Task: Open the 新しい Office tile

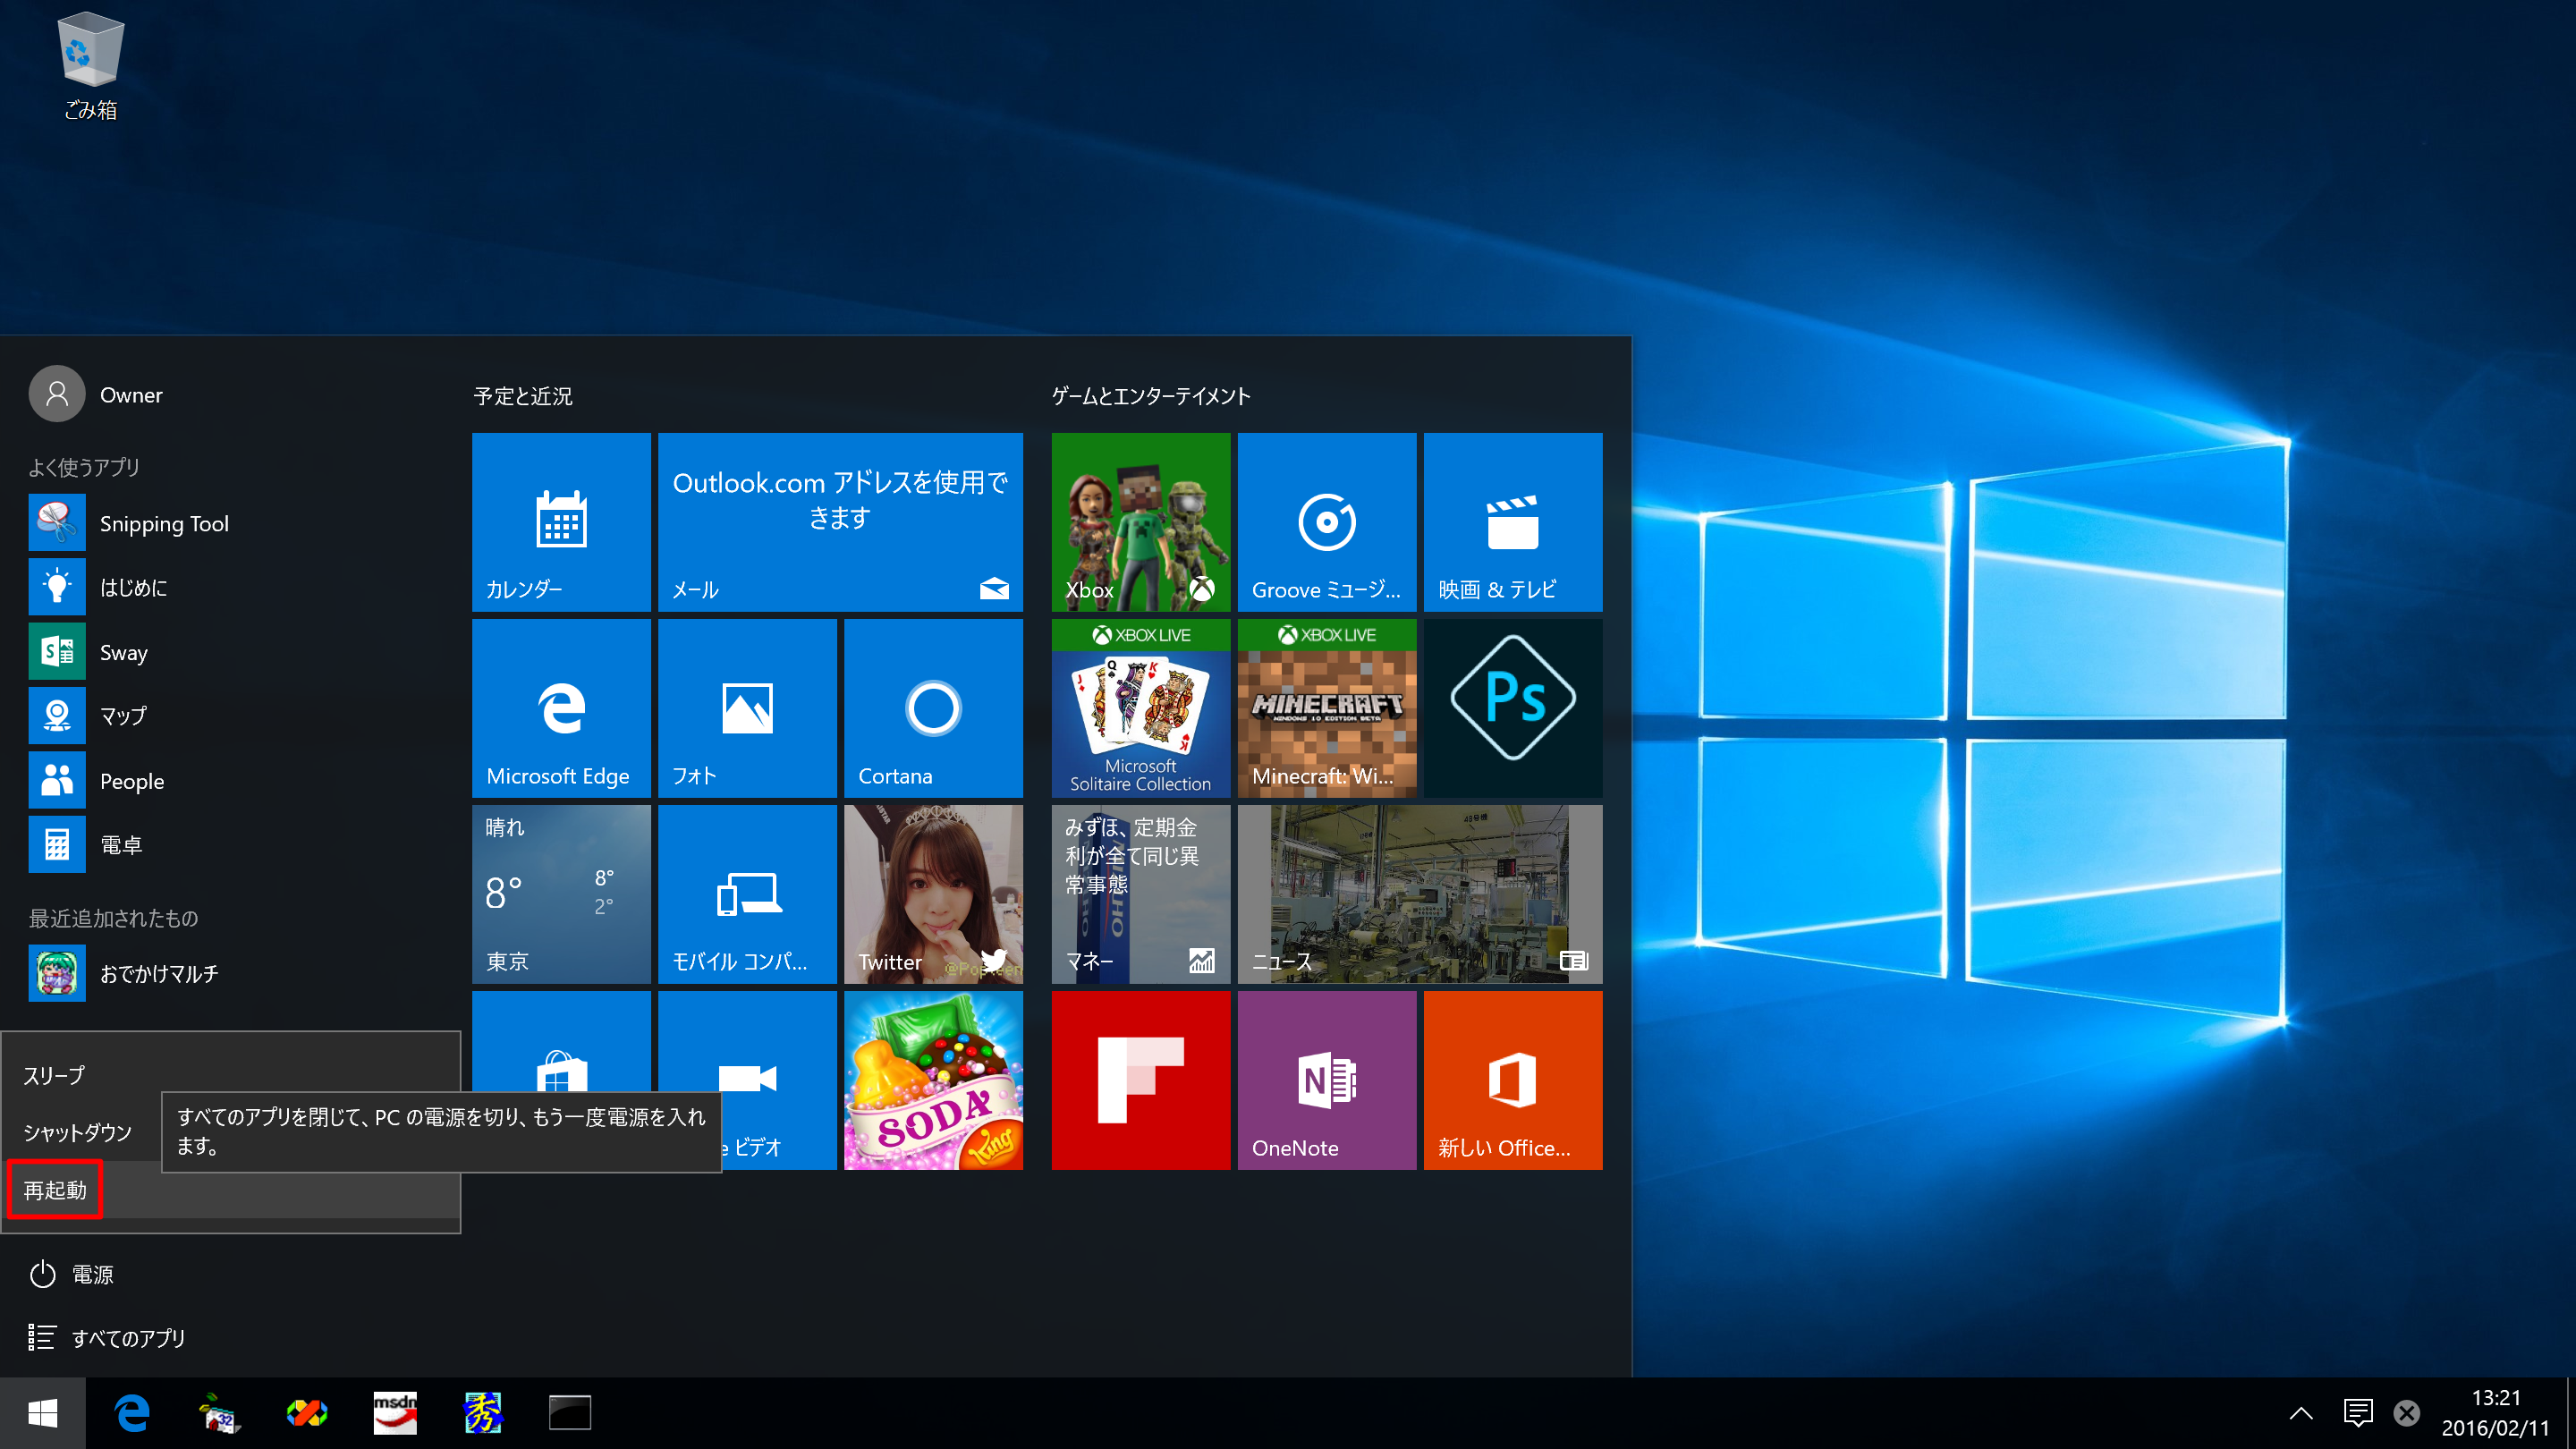Action: (1513, 1080)
